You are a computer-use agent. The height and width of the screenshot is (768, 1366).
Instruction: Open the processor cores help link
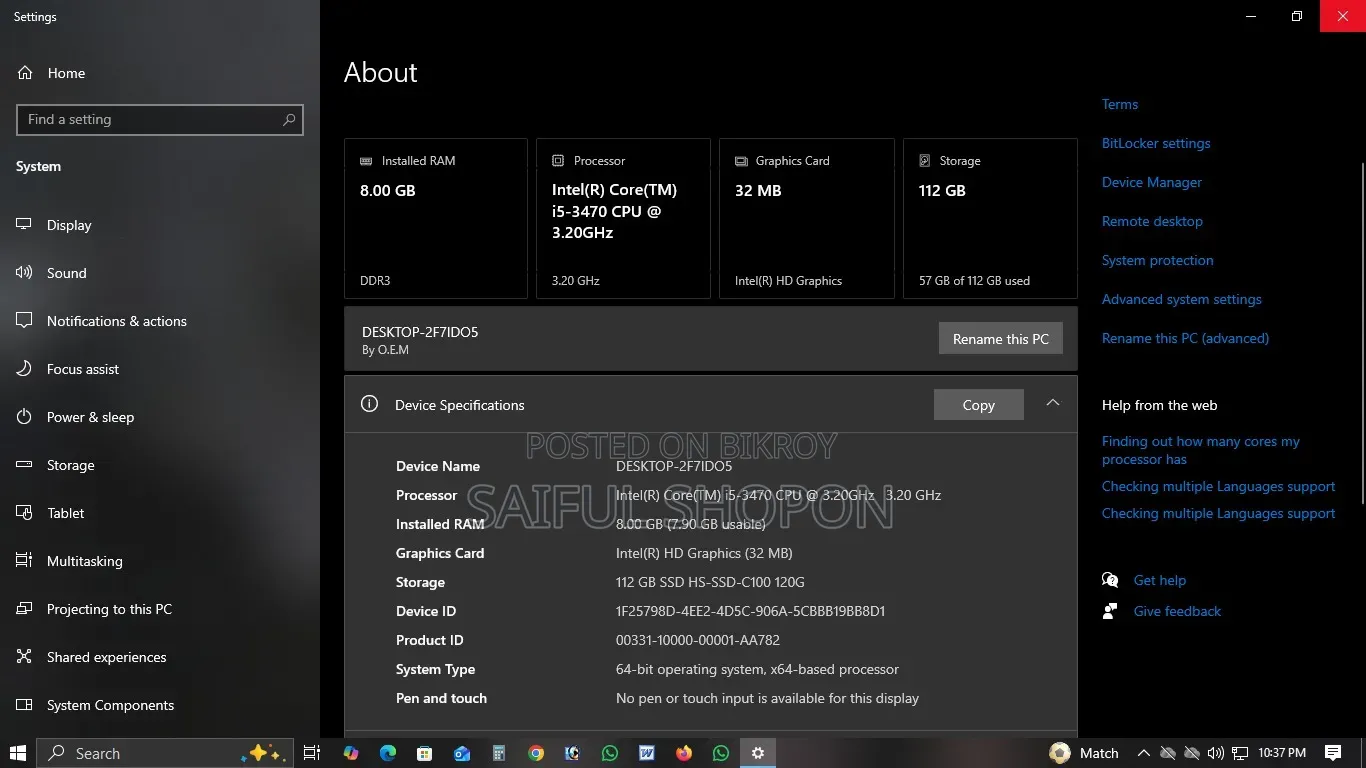tap(1201, 450)
